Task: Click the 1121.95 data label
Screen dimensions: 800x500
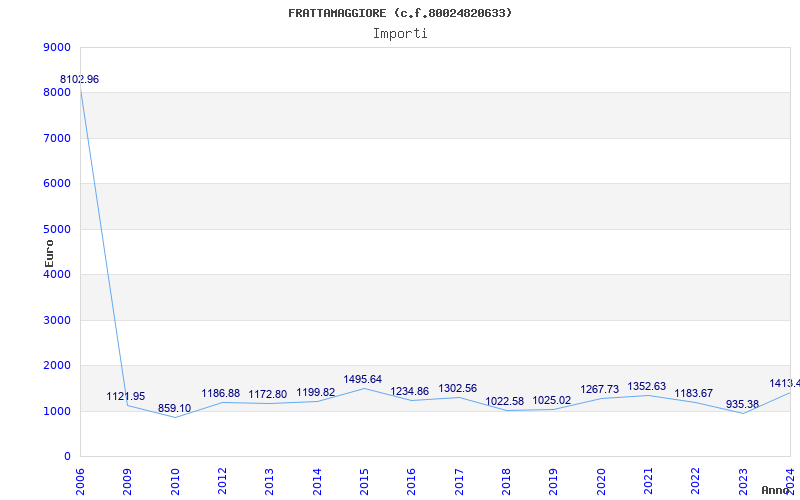Action: click(126, 396)
